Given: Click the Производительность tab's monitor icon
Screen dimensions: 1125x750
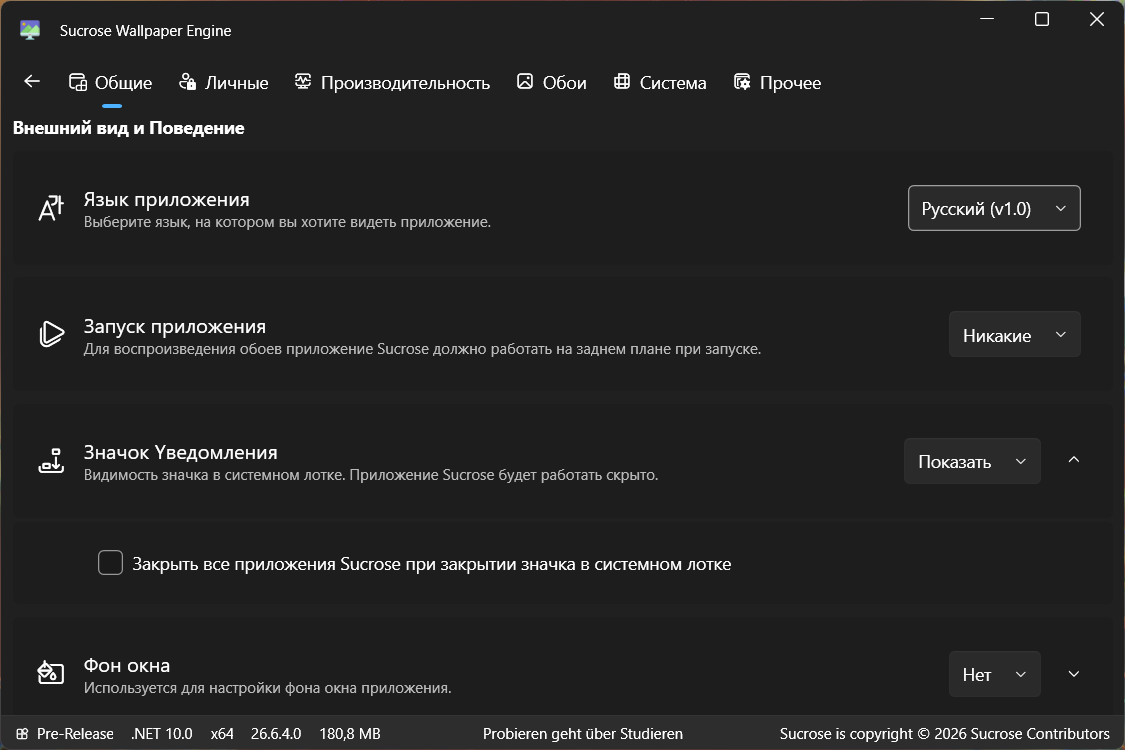Looking at the screenshot, I should pos(303,82).
